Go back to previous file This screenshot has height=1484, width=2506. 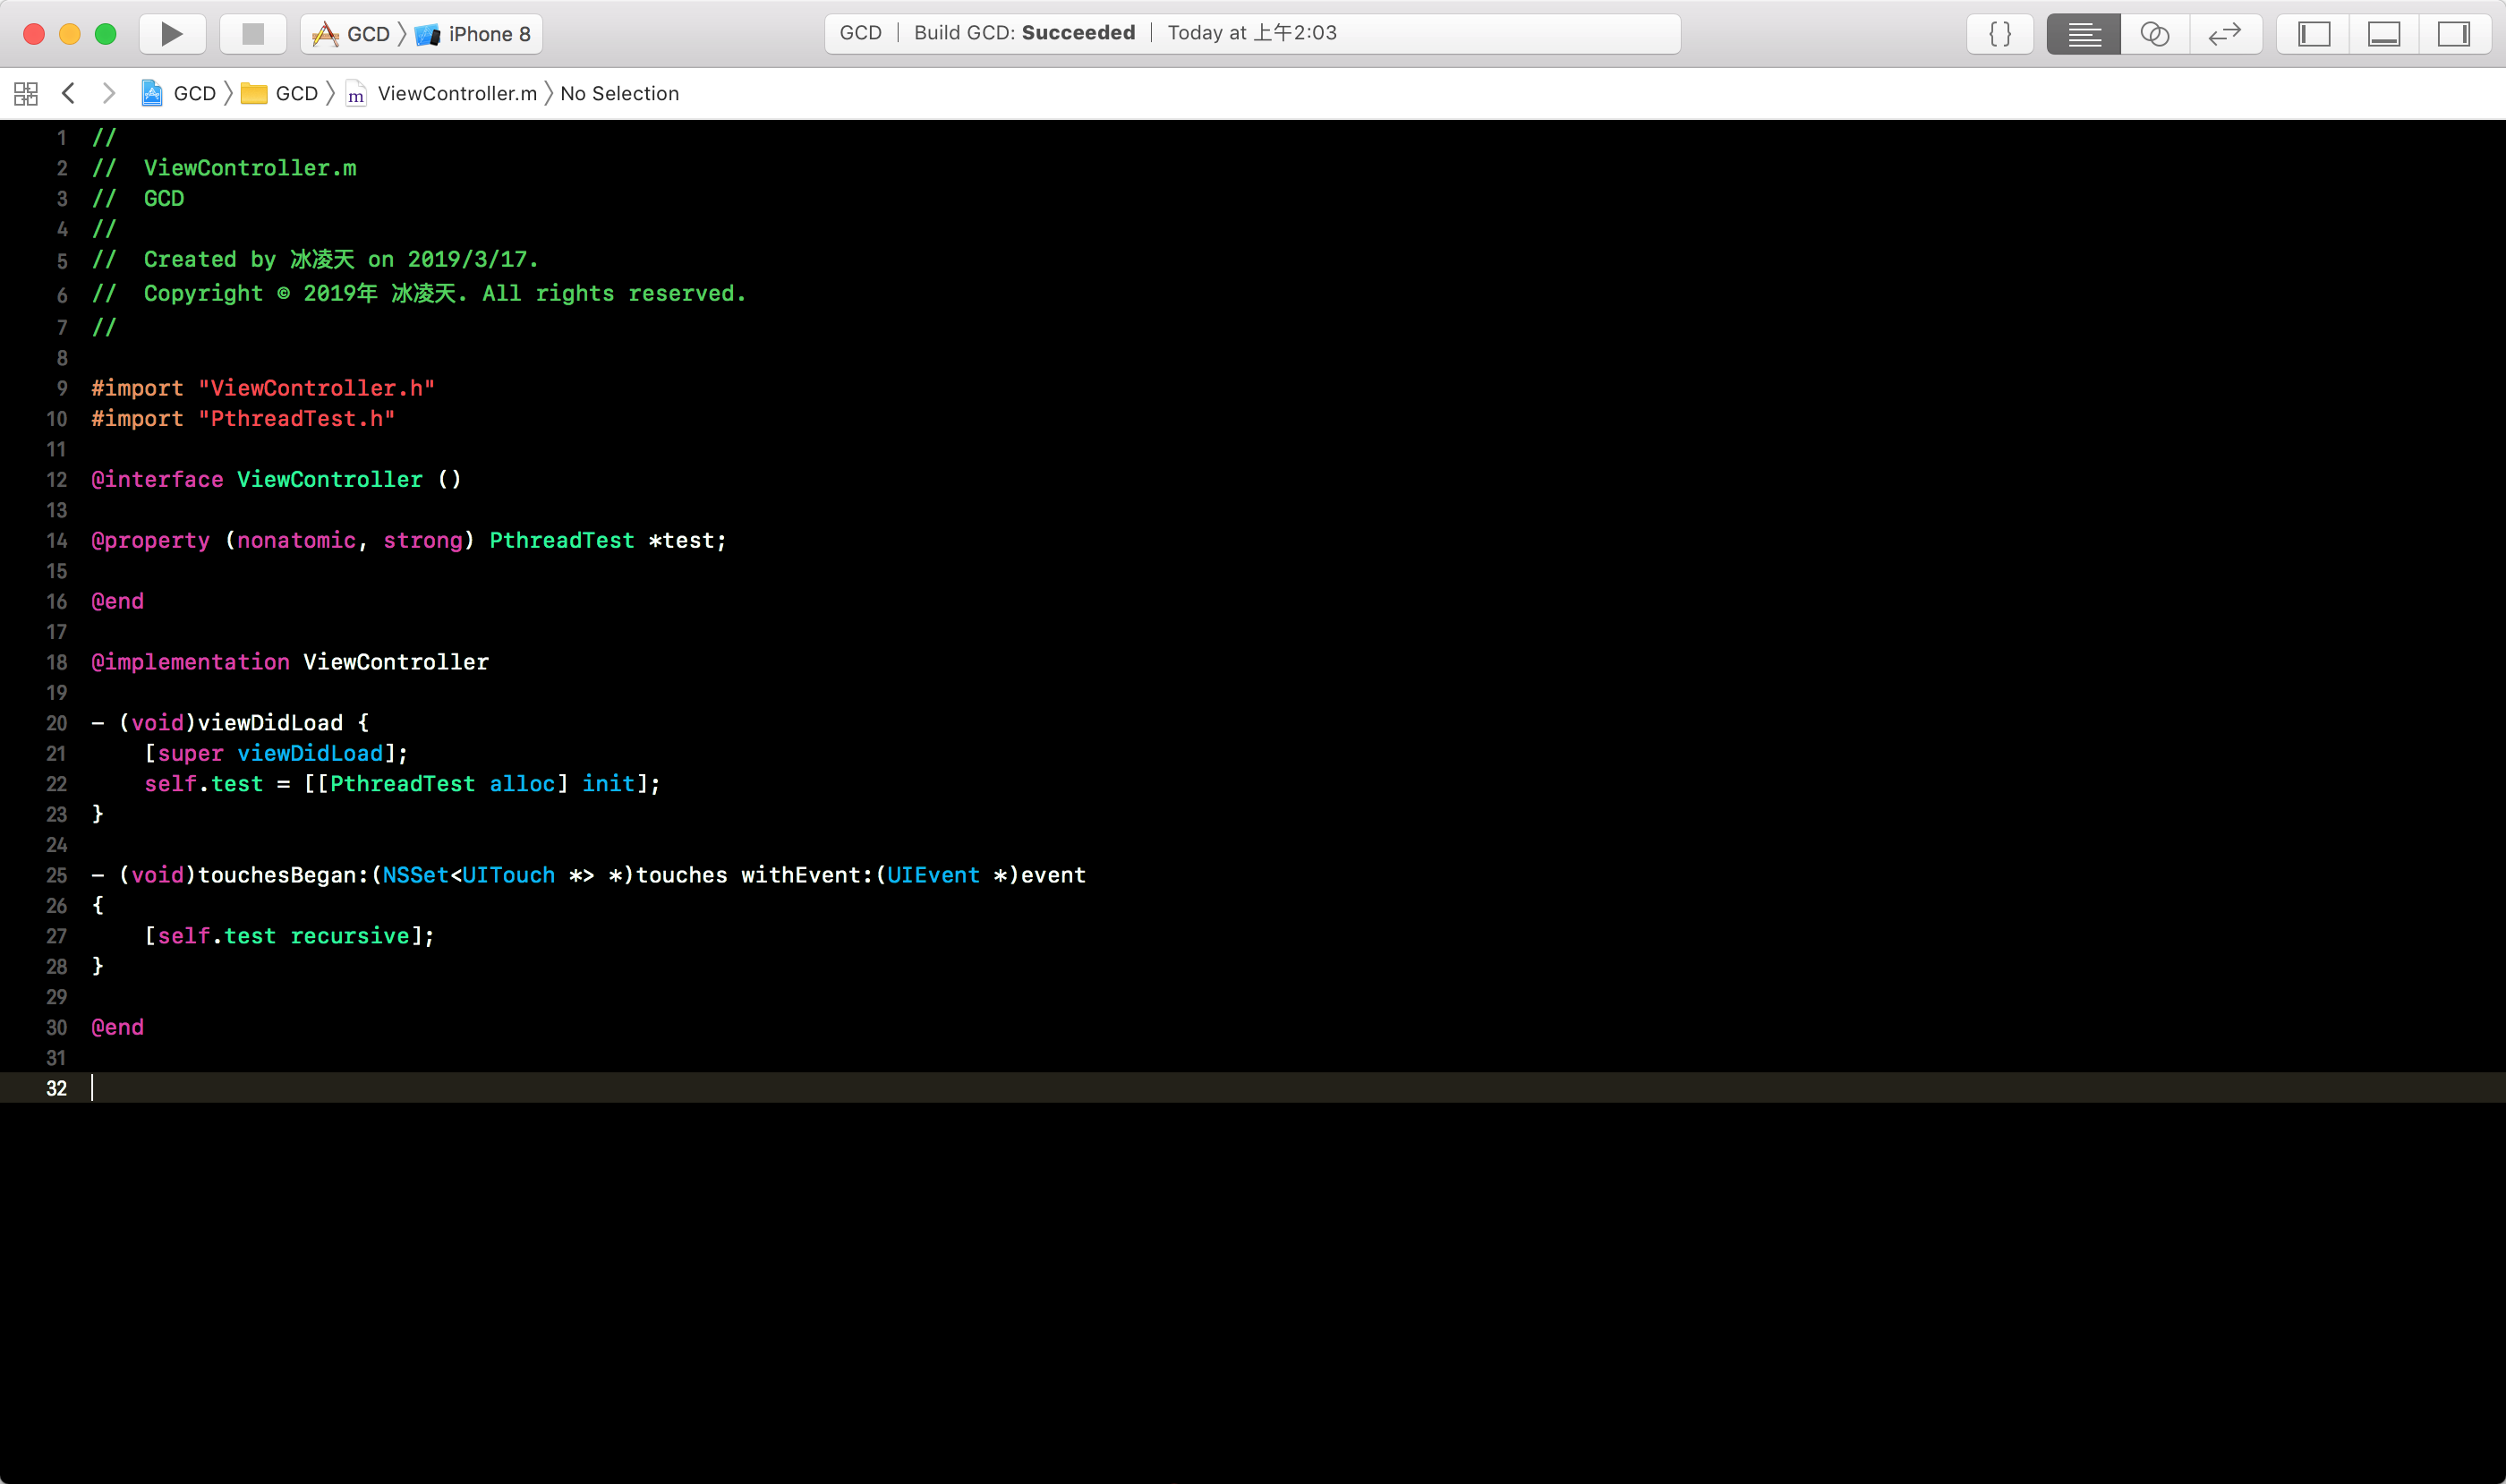(68, 93)
